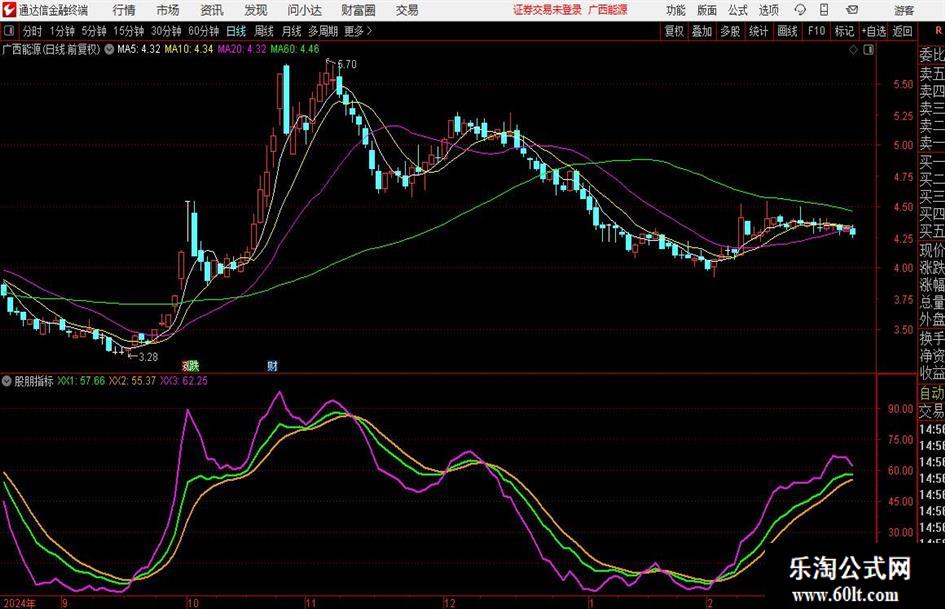Click the 游客 guest account label

pyautogui.click(x=904, y=10)
